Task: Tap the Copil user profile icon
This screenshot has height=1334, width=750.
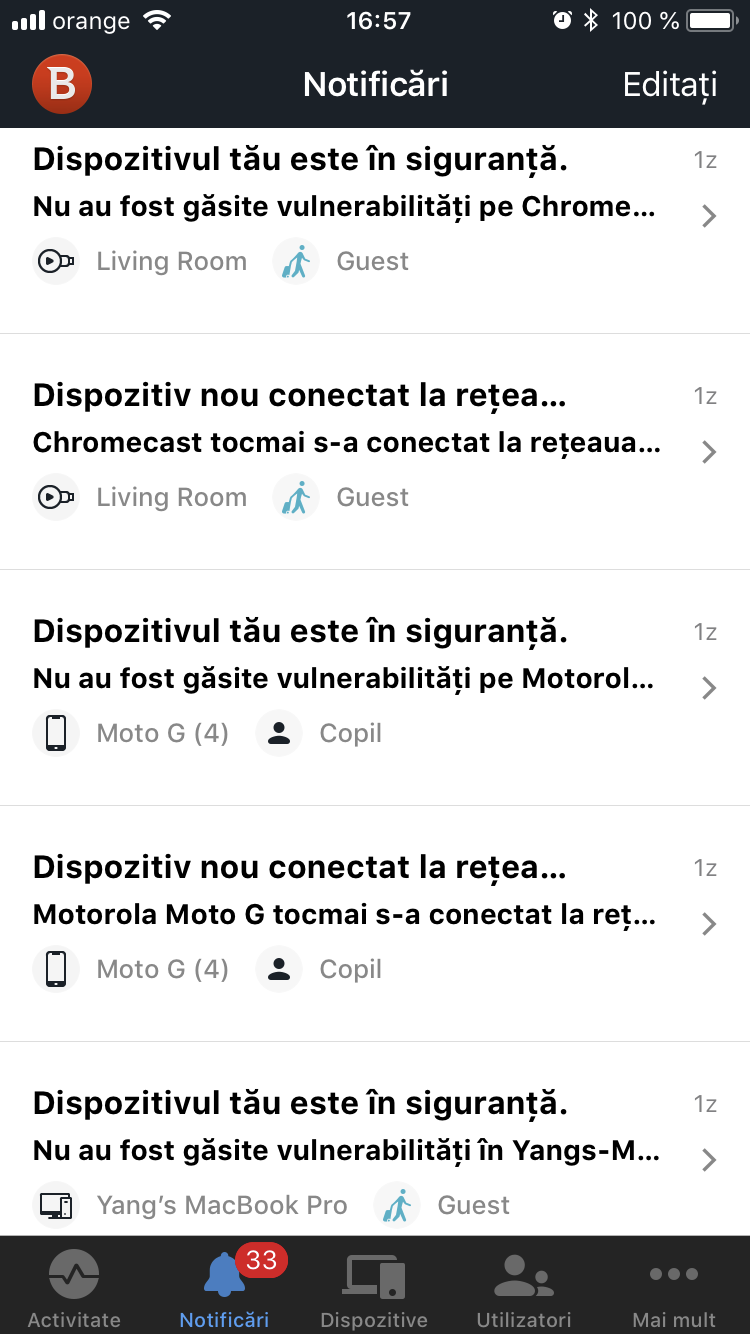Action: click(x=279, y=733)
